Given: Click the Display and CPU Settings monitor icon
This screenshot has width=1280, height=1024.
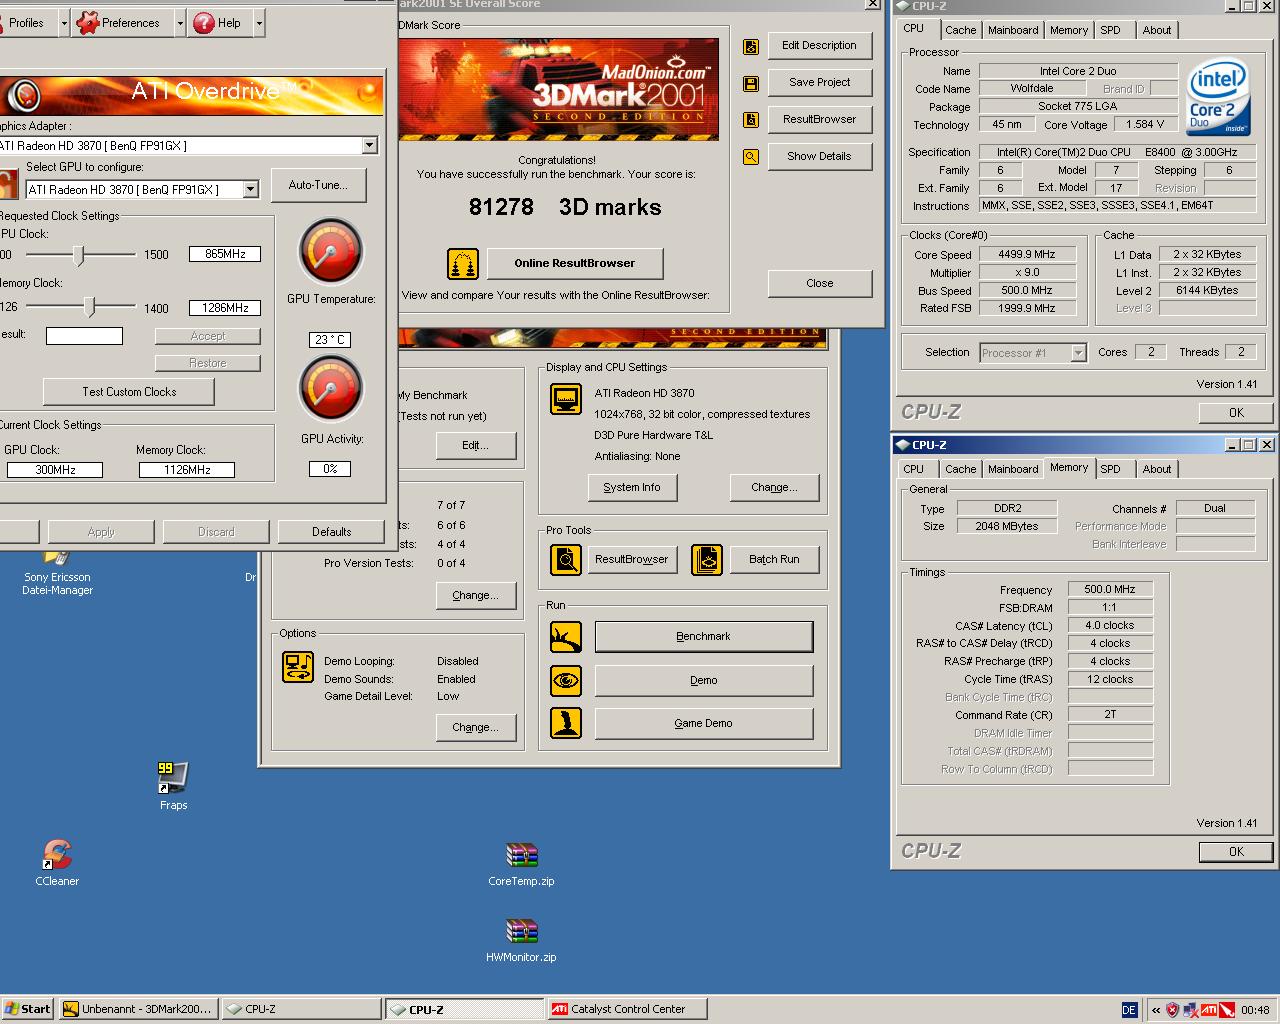Looking at the screenshot, I should point(566,399).
